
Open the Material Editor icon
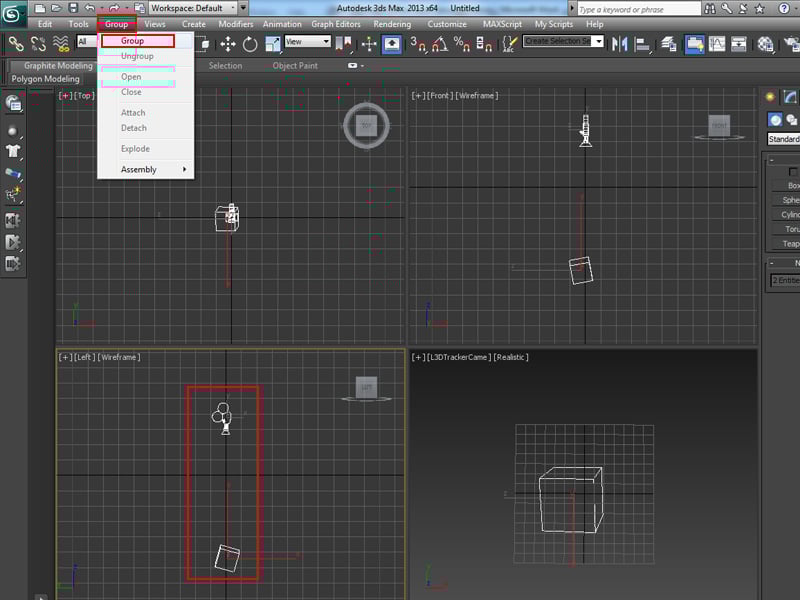click(765, 44)
